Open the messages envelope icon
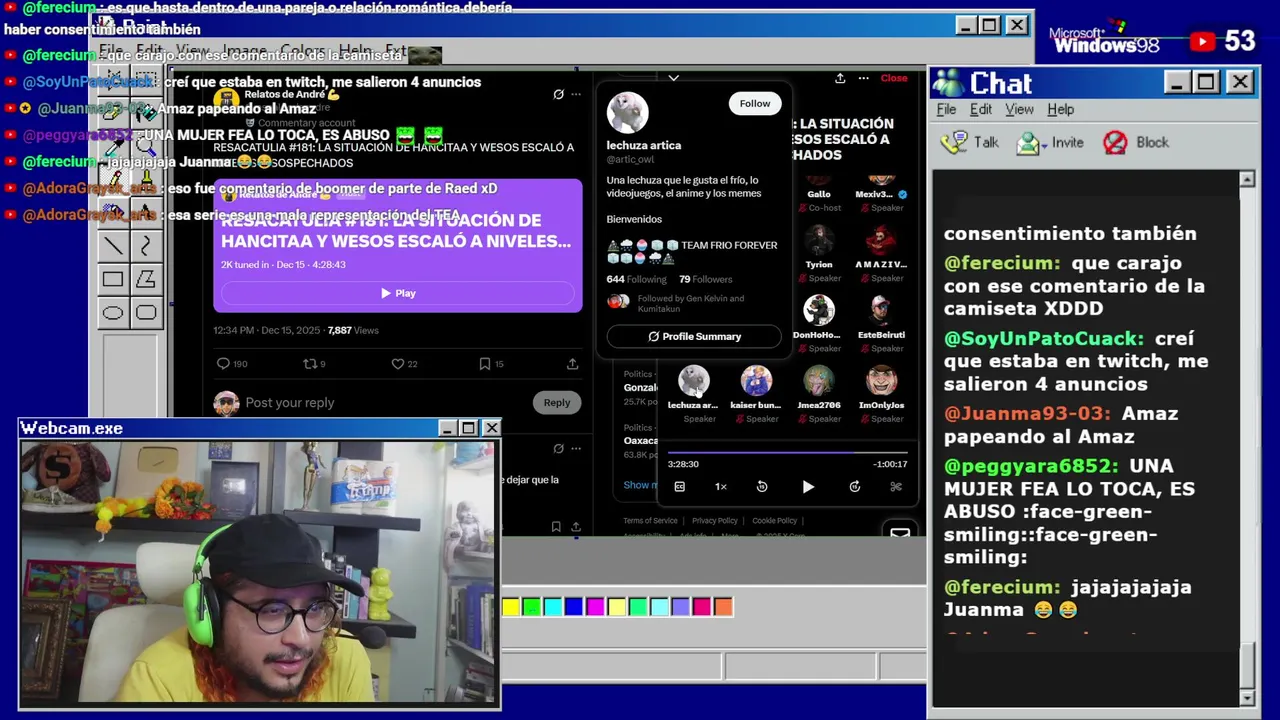Viewport: 1280px width, 720px height. click(900, 533)
